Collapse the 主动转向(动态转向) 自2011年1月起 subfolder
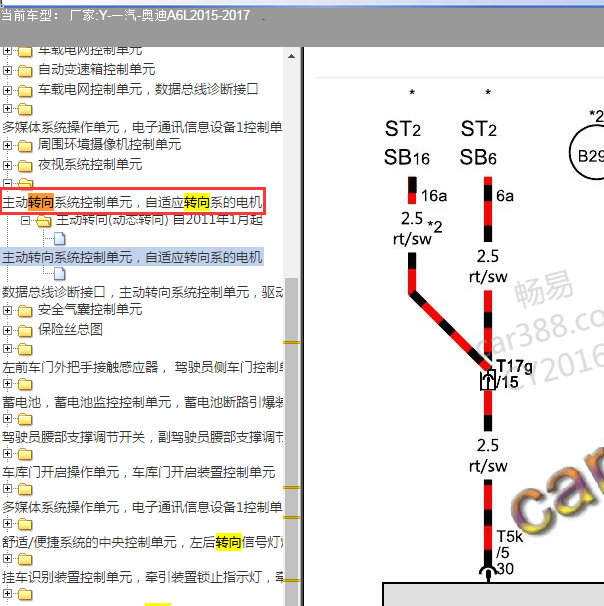The image size is (604, 606). (26, 221)
